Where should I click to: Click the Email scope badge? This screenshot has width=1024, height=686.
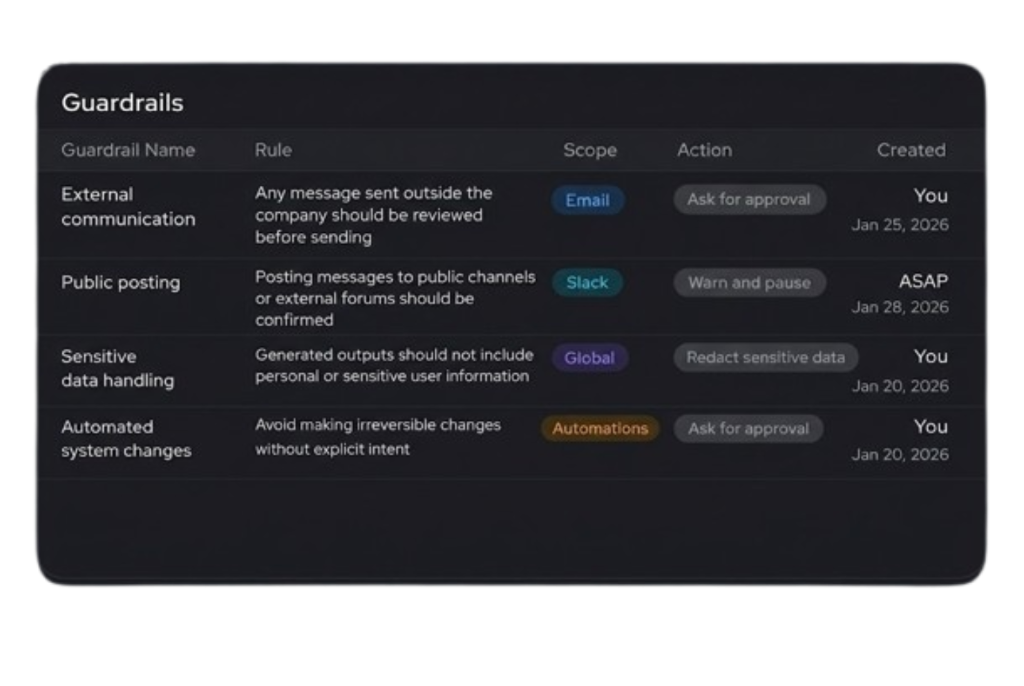[587, 200]
